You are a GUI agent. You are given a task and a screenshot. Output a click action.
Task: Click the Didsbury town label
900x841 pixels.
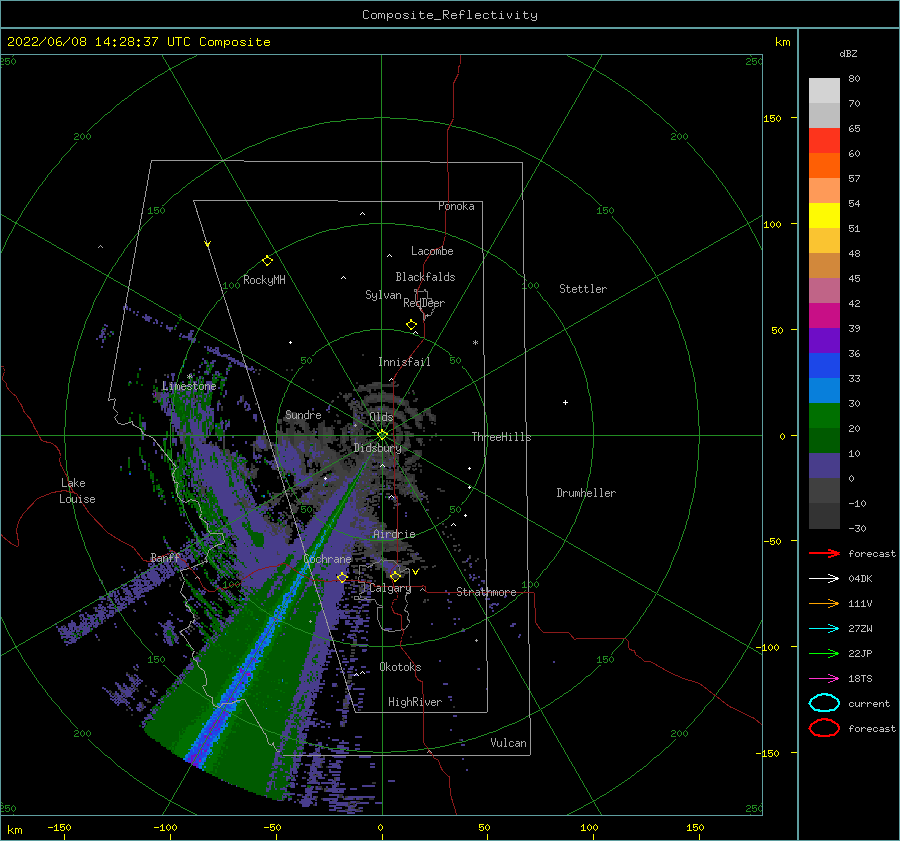[378, 448]
